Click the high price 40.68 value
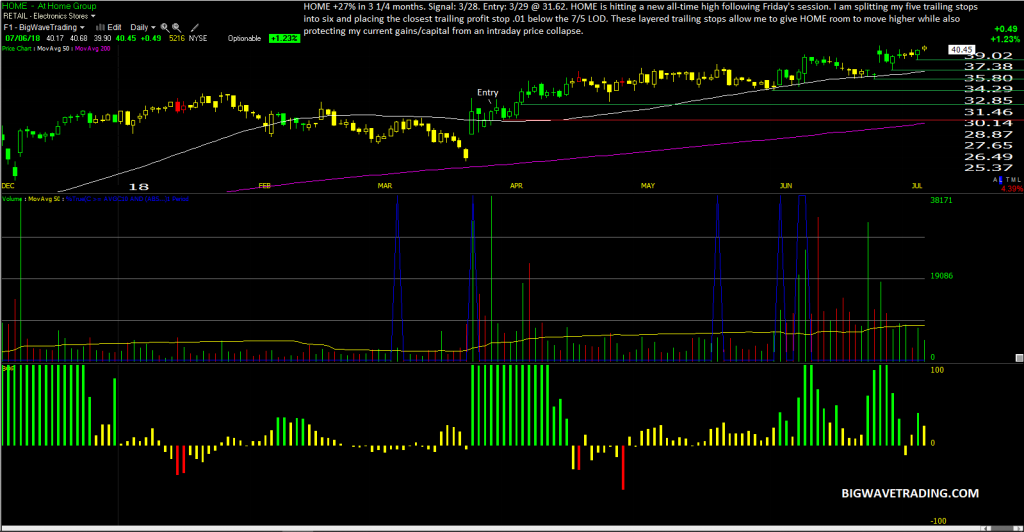Screen dimensions: 1024x532 click(x=78, y=38)
